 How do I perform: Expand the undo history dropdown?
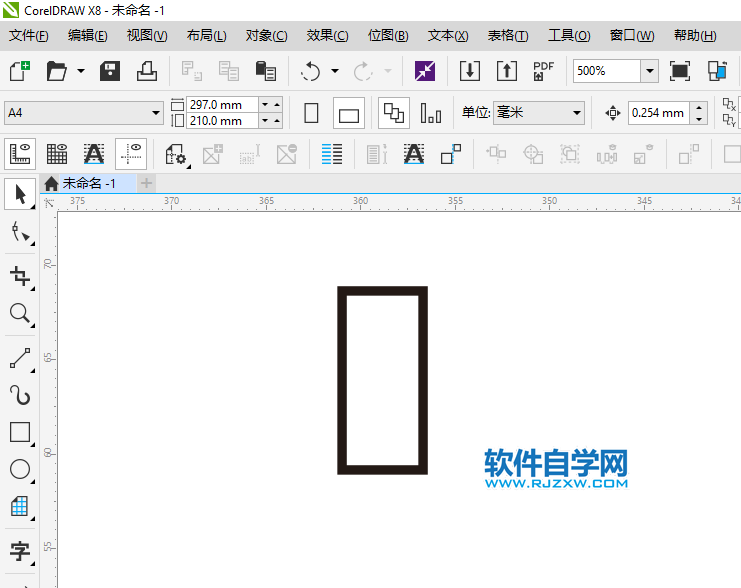[x=335, y=71]
